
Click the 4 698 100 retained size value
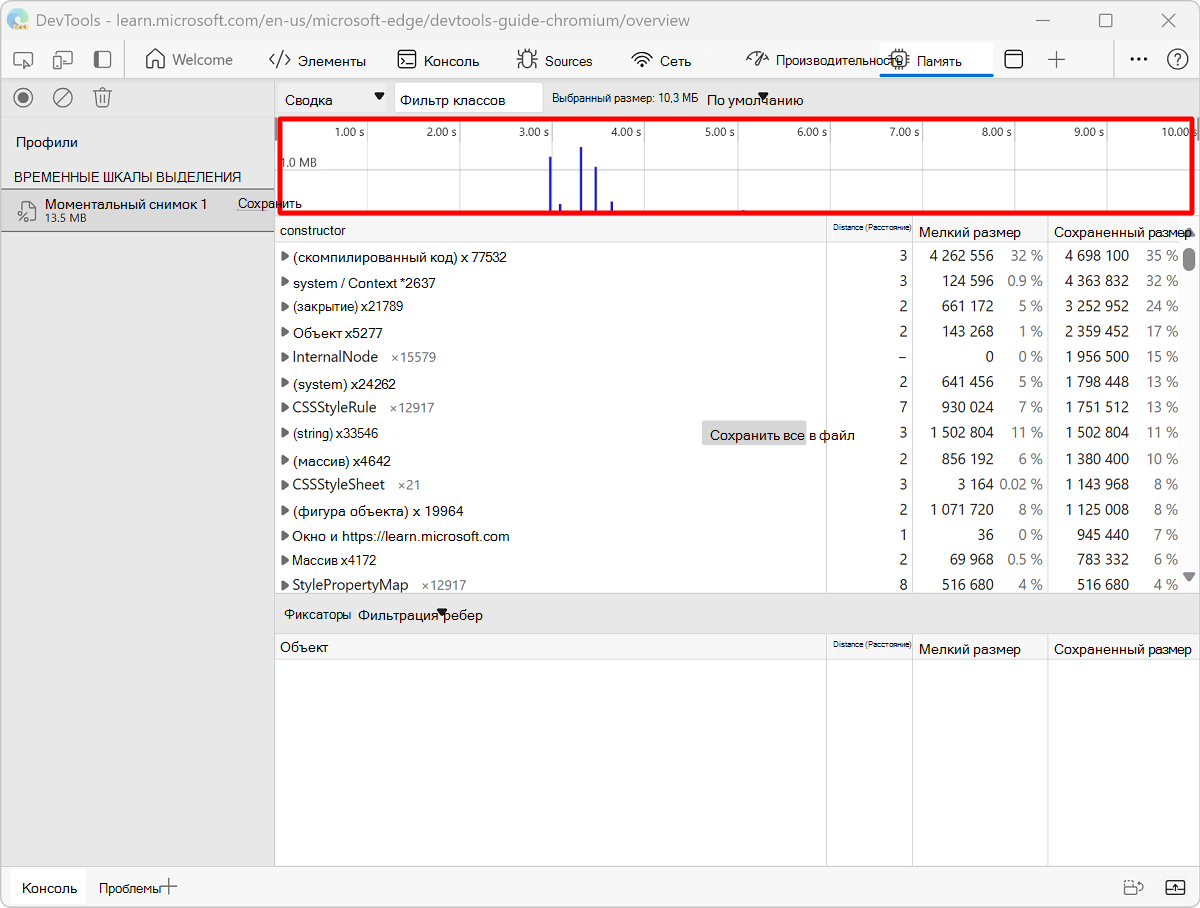[1097, 256]
